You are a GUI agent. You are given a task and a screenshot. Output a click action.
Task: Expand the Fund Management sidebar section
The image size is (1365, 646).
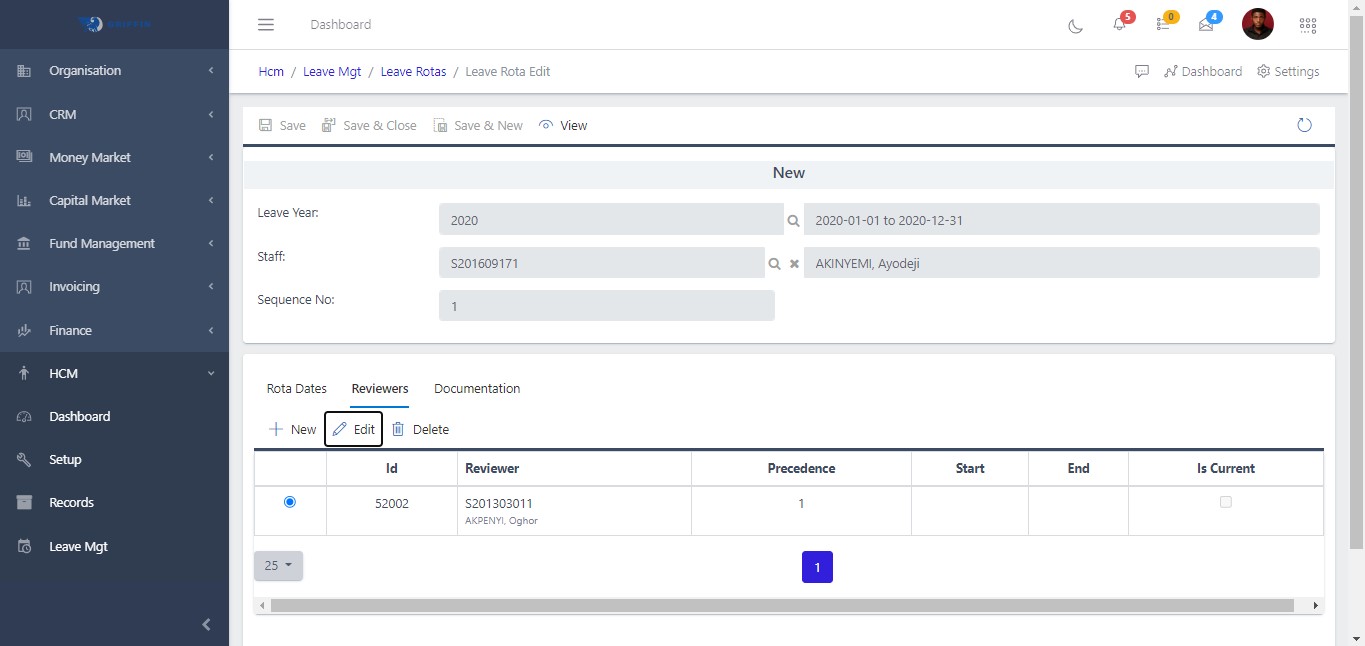click(102, 243)
